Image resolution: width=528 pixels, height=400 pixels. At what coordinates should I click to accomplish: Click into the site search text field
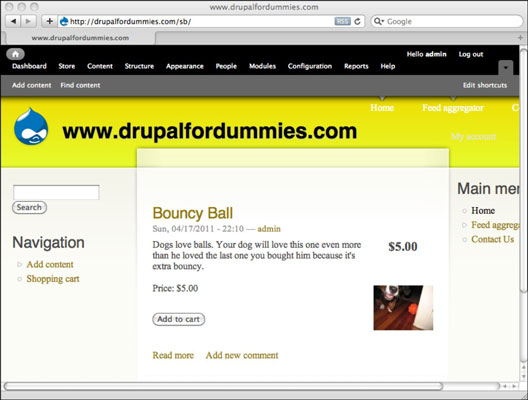[x=56, y=192]
